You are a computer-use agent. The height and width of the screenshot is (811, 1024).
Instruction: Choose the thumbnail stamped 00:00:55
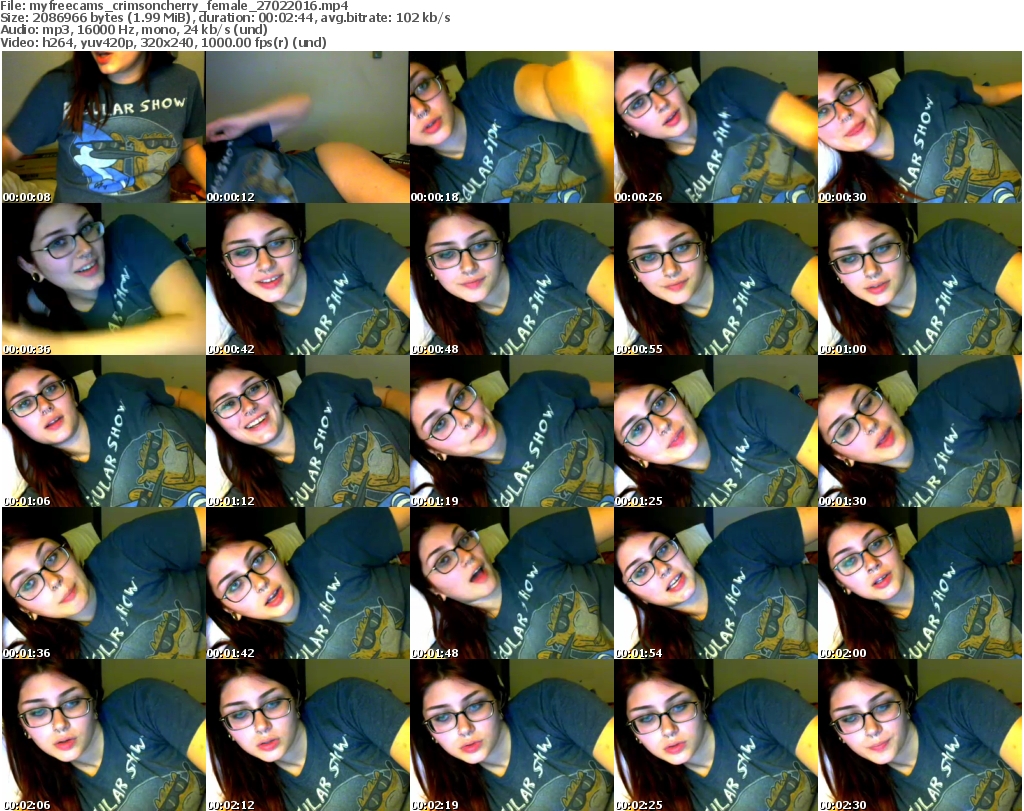click(715, 279)
